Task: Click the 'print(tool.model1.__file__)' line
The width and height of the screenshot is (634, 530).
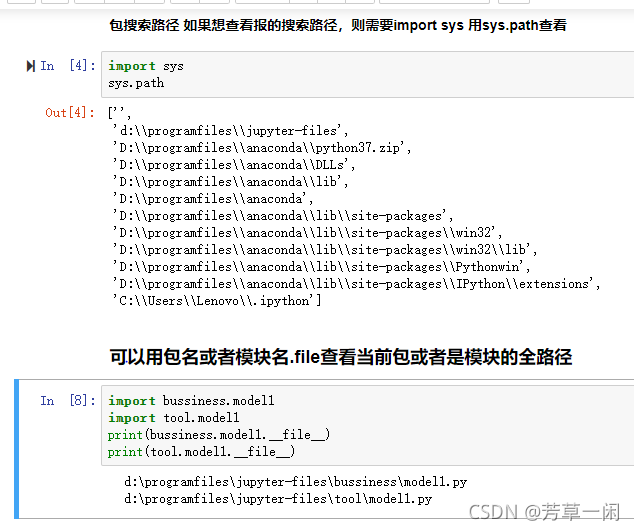Action: click(201, 452)
